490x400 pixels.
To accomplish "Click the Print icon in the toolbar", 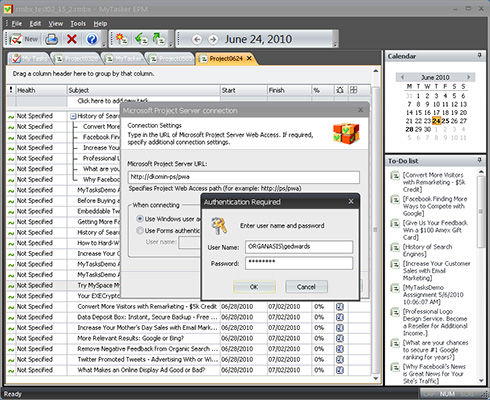I will (x=52, y=39).
